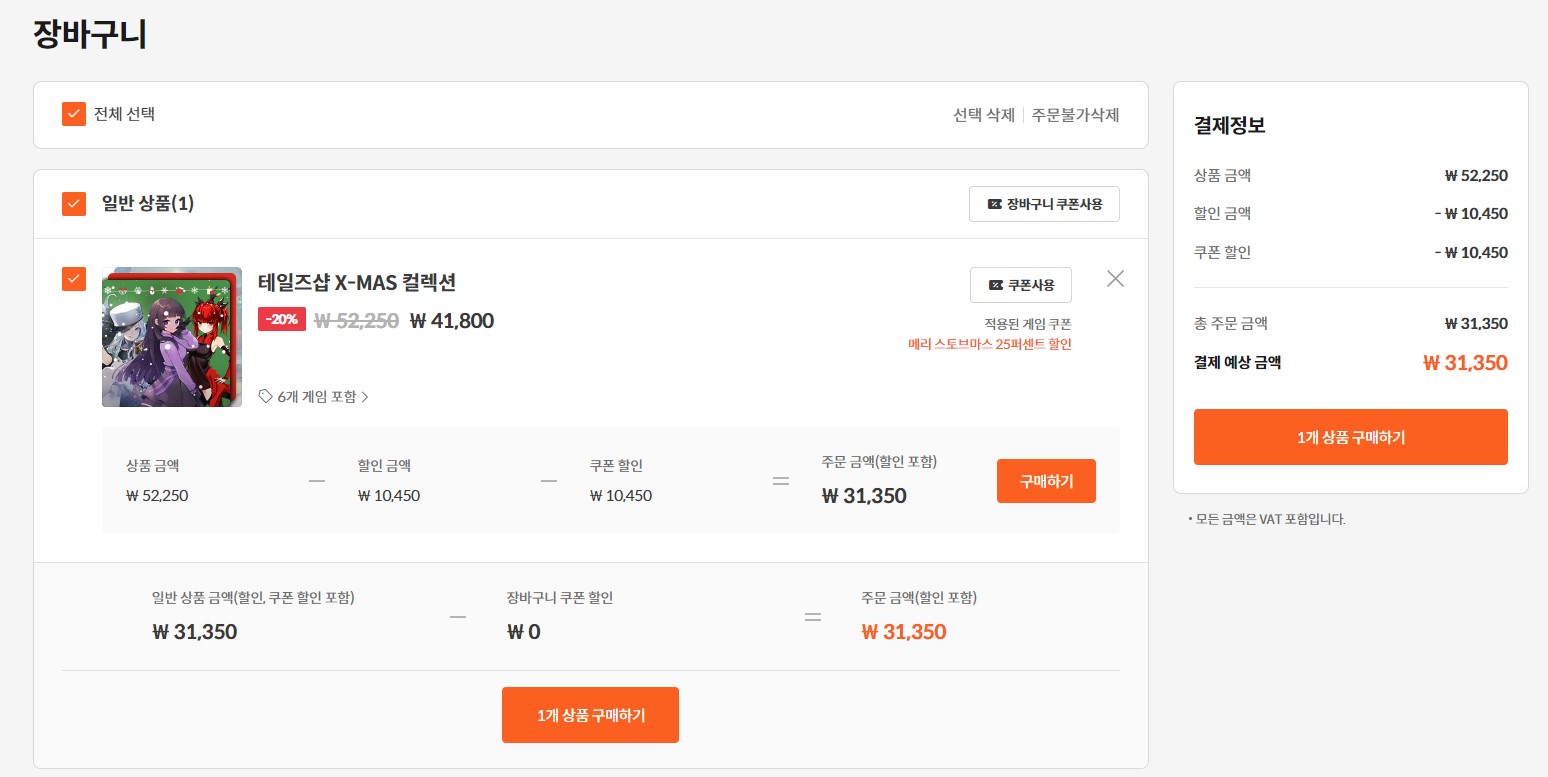Open the 테일즈샵 X-MAS 컬렉션 title link
This screenshot has width=1548, height=777.
(x=357, y=283)
